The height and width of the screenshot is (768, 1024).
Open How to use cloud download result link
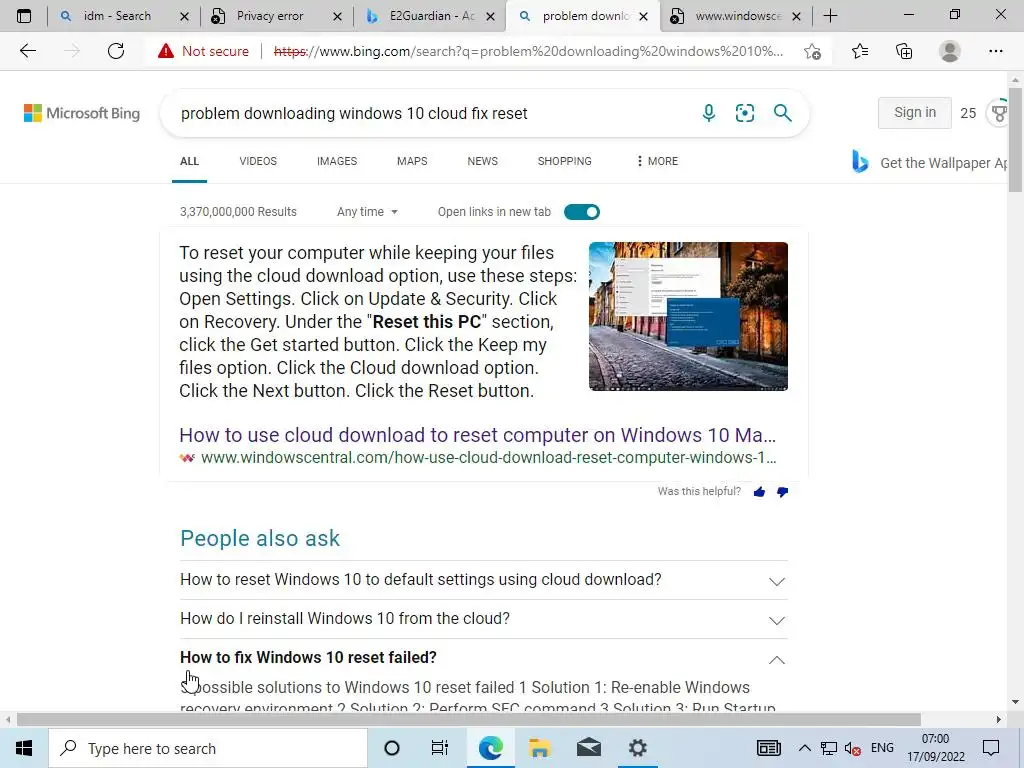coord(478,435)
